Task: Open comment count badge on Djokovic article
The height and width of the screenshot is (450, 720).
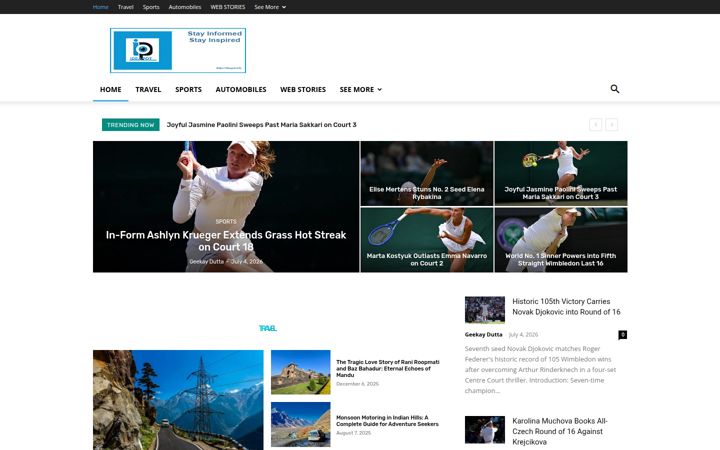Action: coord(622,335)
